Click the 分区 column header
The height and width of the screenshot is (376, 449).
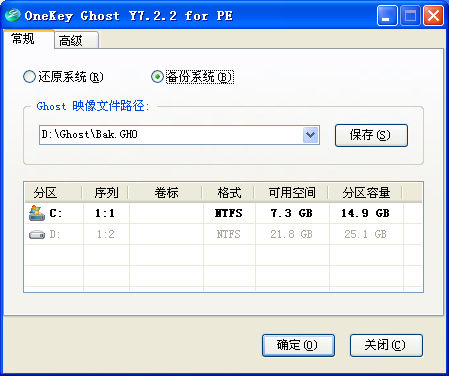[53, 193]
